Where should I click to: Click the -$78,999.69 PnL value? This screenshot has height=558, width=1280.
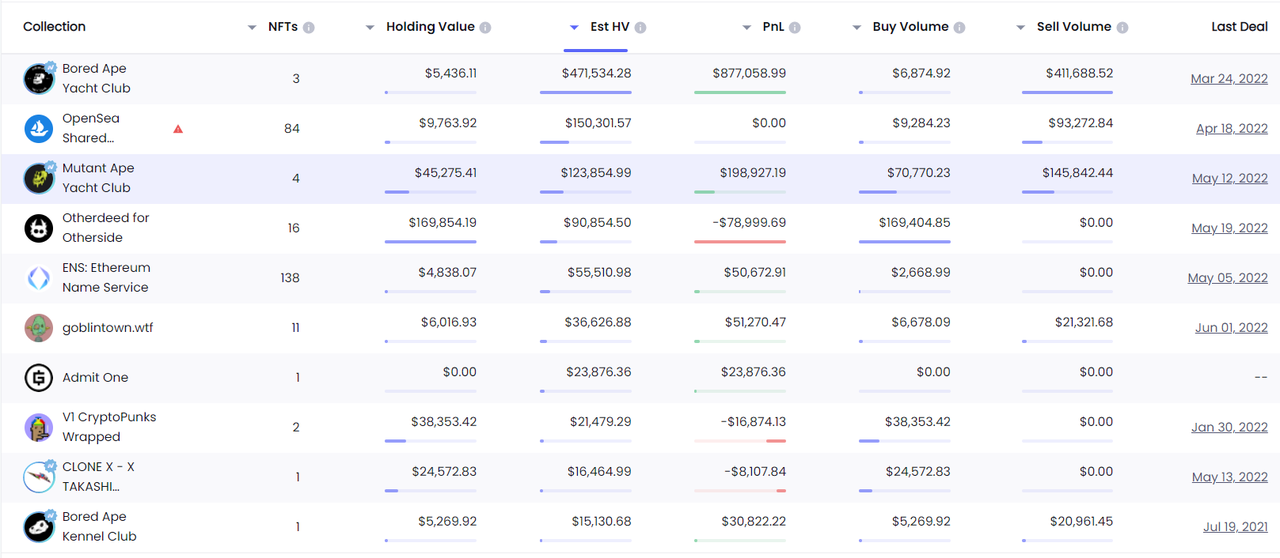pos(749,223)
